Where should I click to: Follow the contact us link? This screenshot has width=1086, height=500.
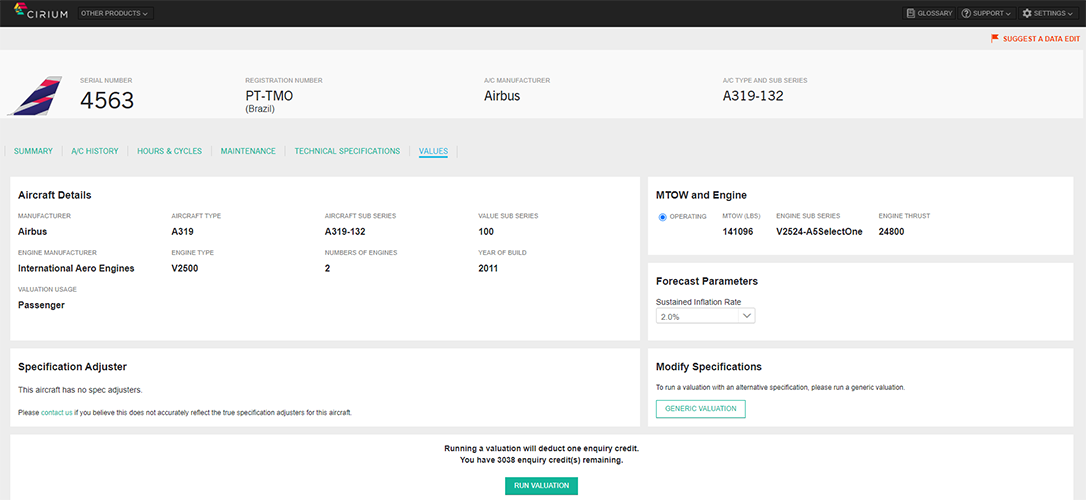(57, 413)
